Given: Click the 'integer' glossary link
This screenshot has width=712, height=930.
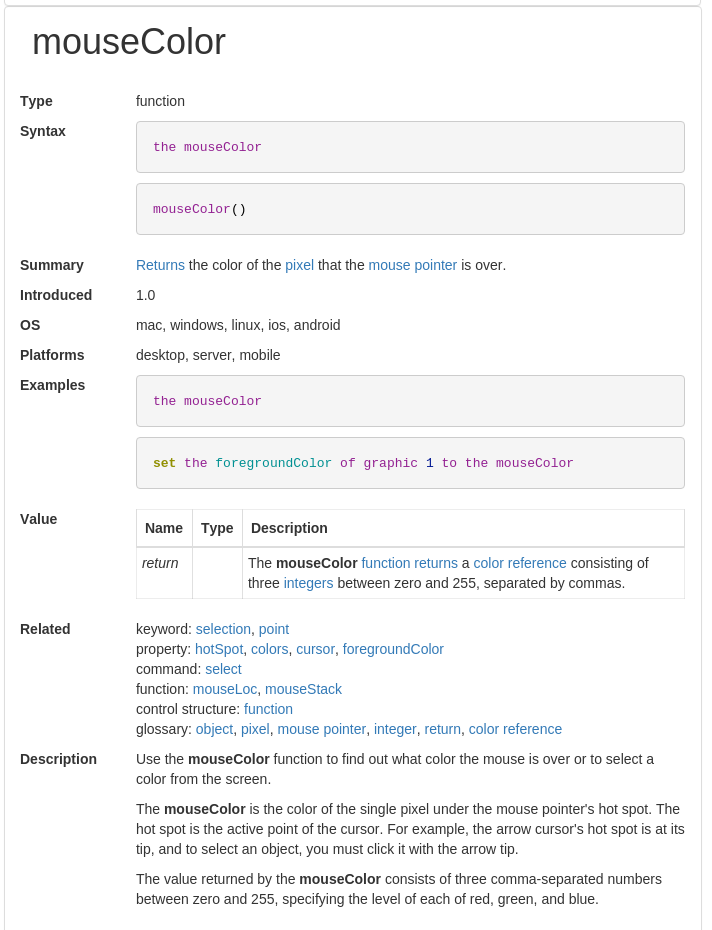Looking at the screenshot, I should click(x=395, y=729).
